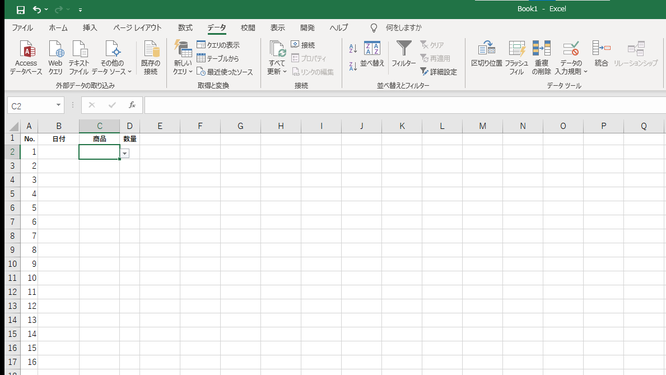Click リンクの編集 button
The width and height of the screenshot is (666, 375).
313,72
